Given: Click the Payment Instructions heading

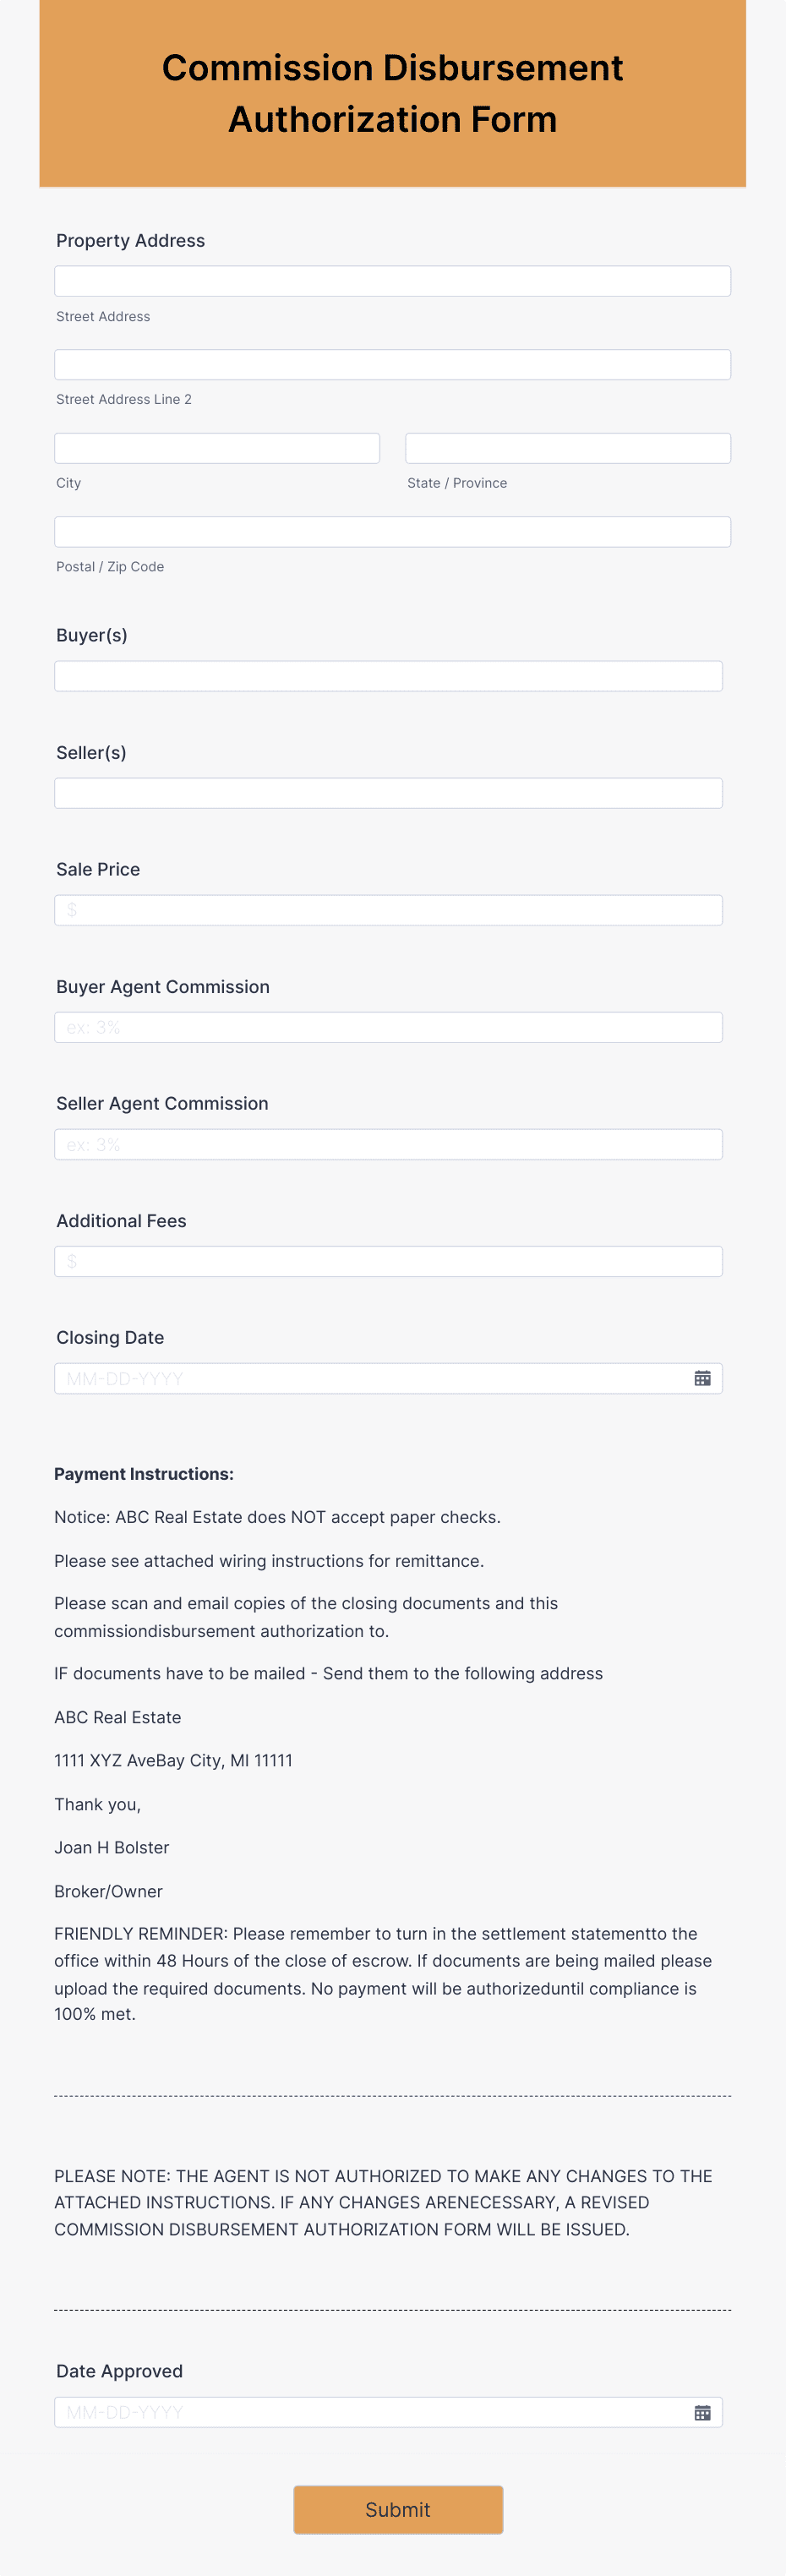Looking at the screenshot, I should (x=145, y=1473).
